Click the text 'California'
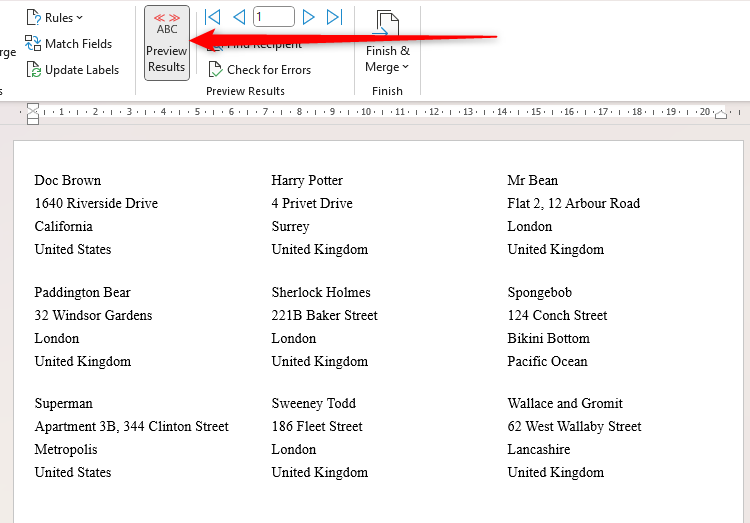Image resolution: width=750 pixels, height=523 pixels. click(64, 226)
